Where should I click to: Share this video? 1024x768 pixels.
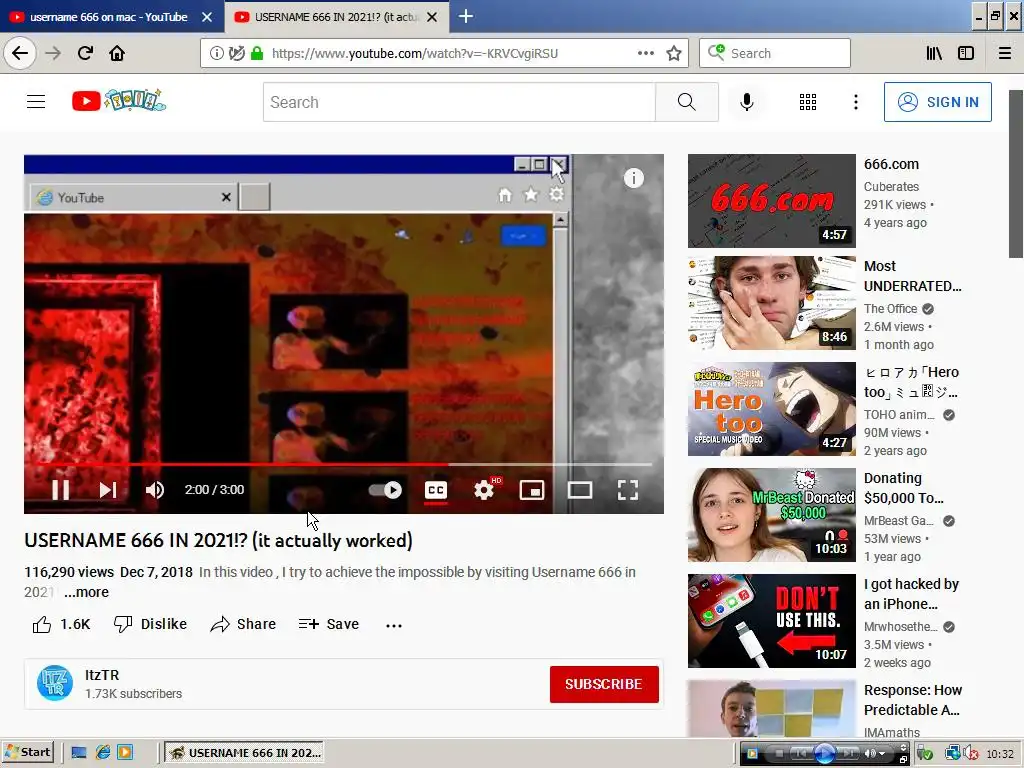[x=243, y=624]
